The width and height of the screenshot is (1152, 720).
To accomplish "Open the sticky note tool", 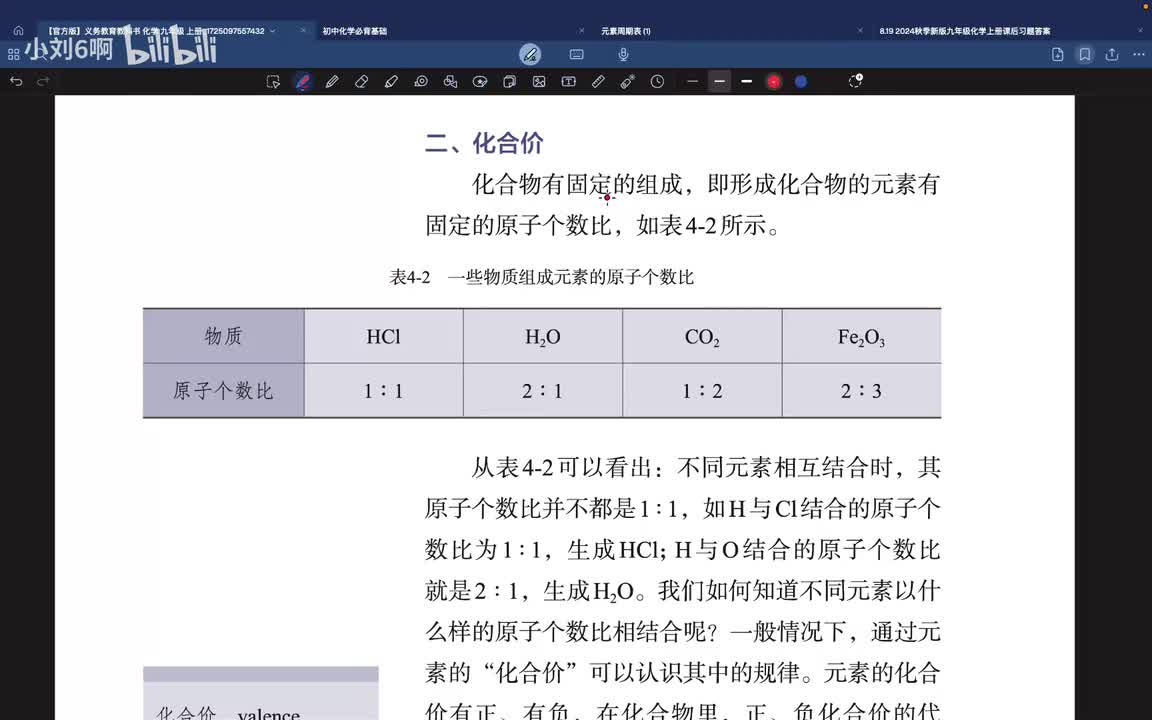I will pyautogui.click(x=509, y=82).
